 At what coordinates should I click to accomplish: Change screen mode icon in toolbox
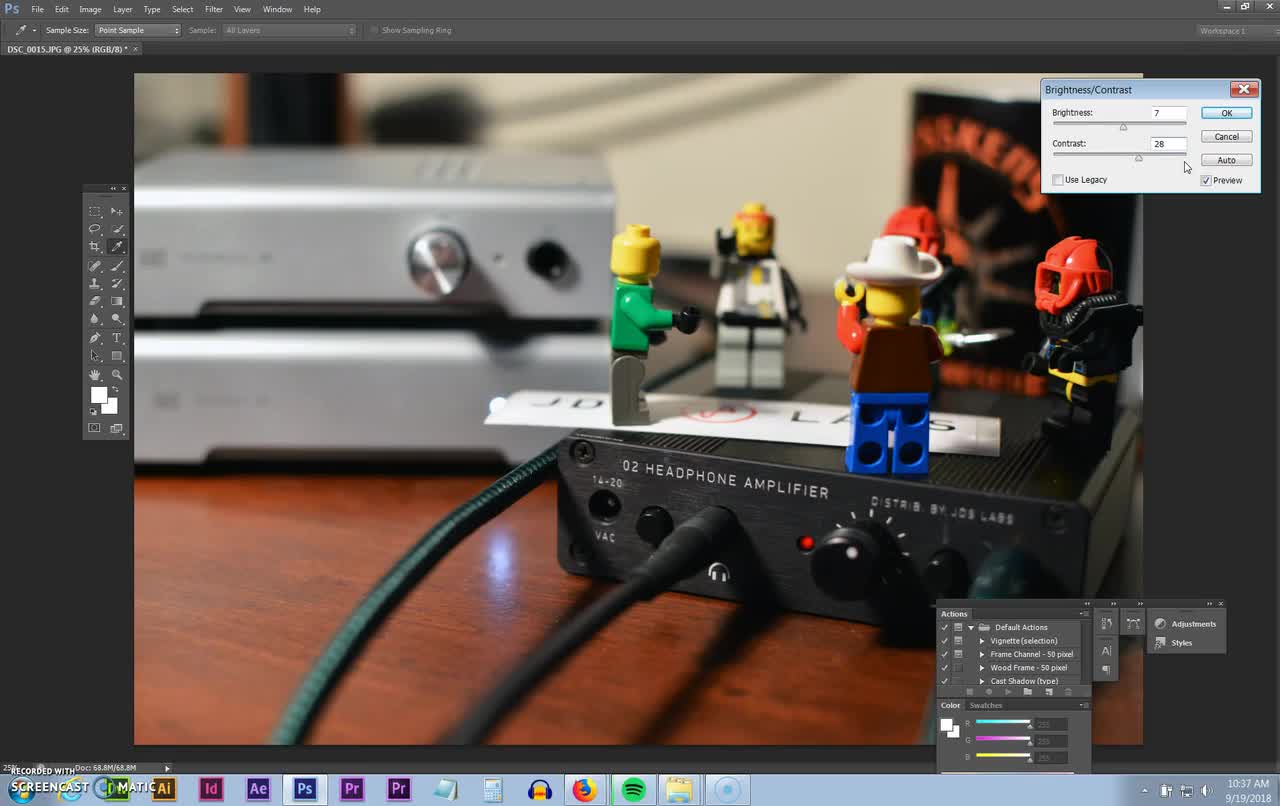[117, 428]
